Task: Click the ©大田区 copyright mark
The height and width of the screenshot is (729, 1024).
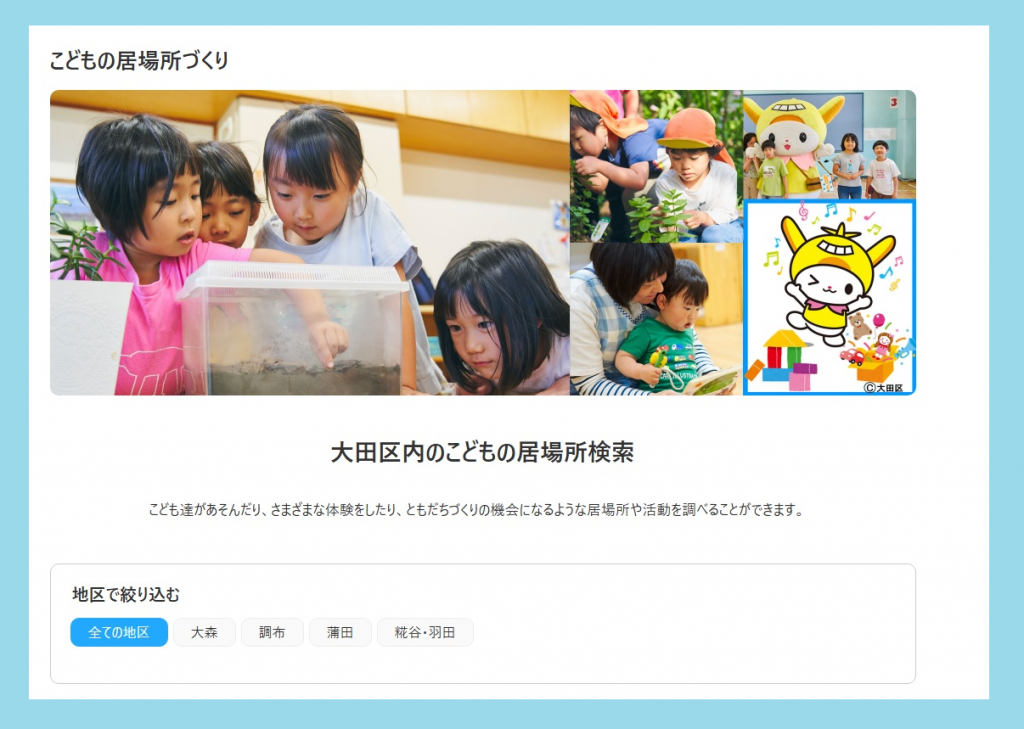Action: 883,387
